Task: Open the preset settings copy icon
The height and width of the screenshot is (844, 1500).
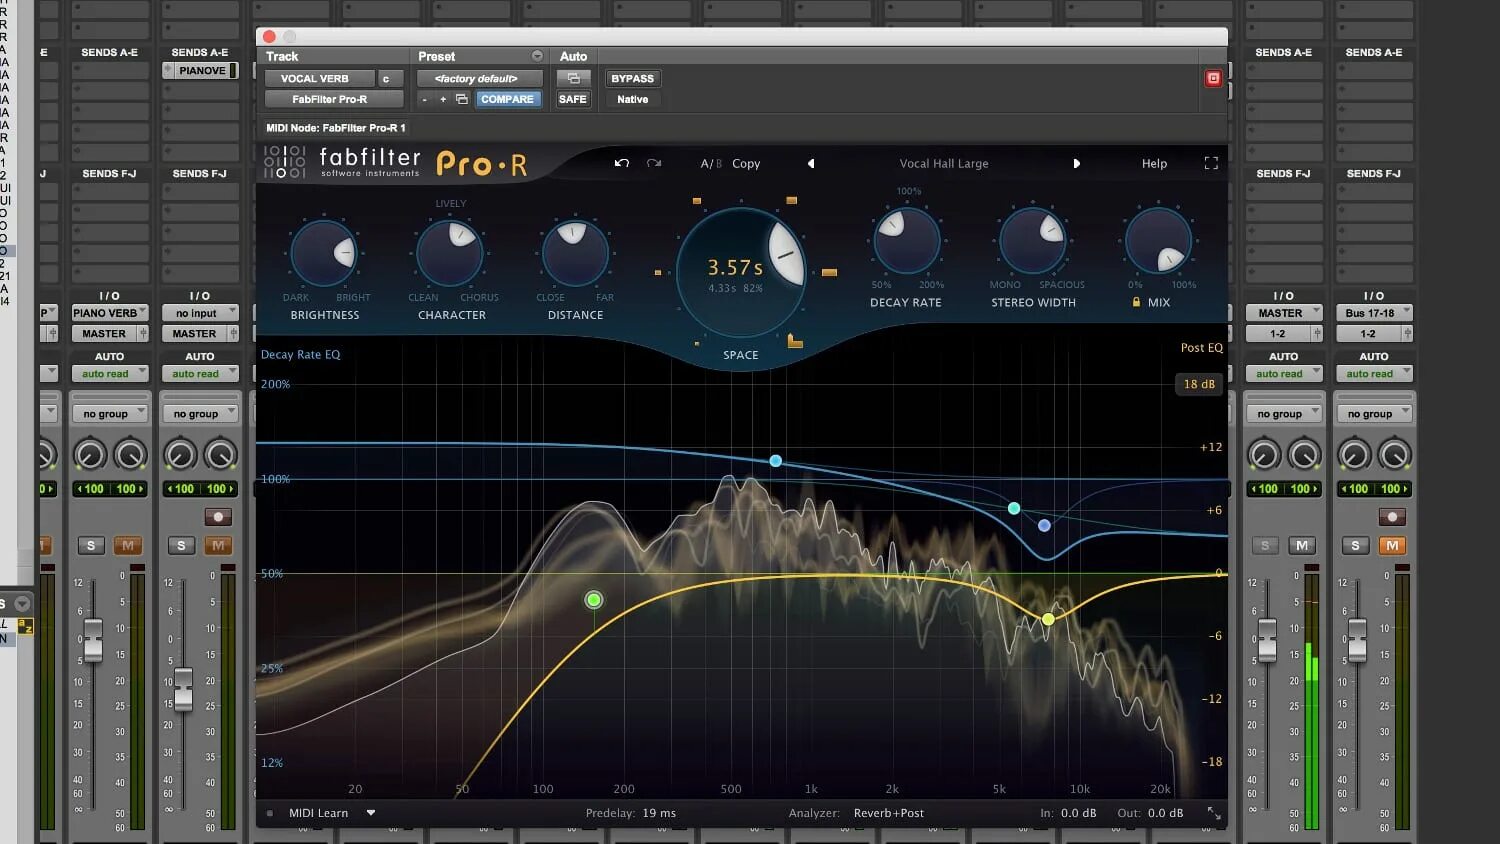Action: [x=461, y=99]
